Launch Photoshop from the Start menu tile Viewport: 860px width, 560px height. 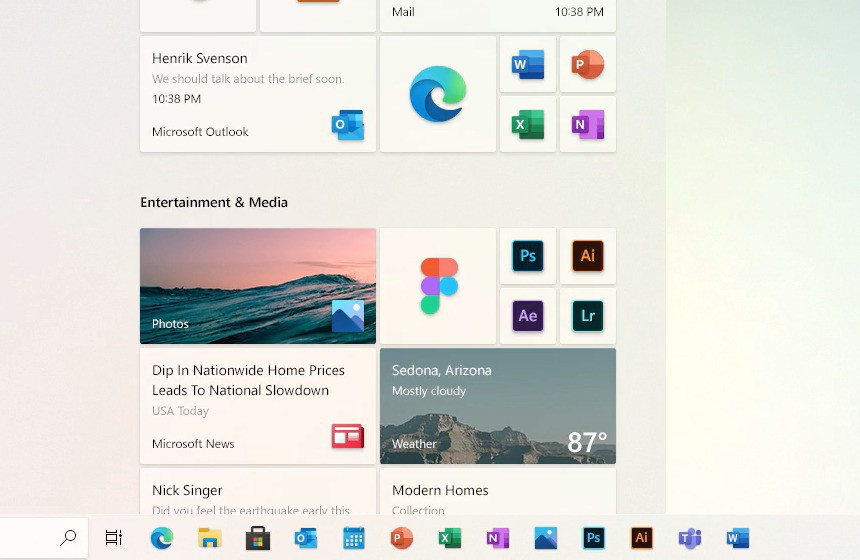pos(528,256)
